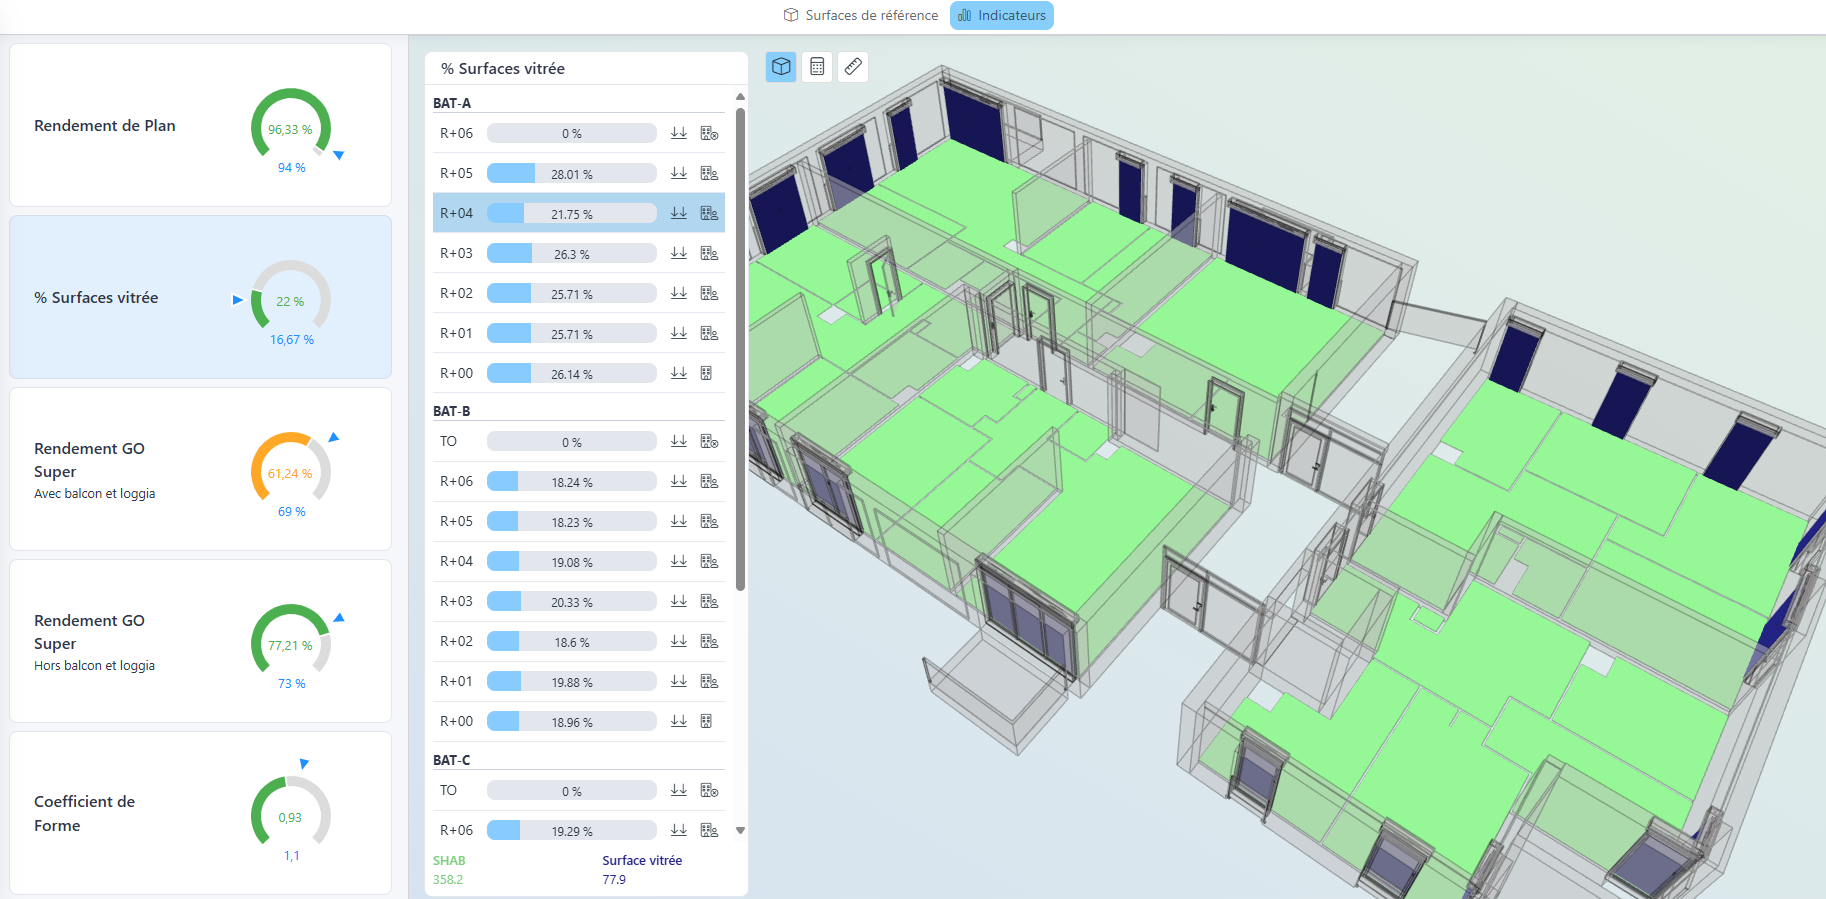Viewport: 1826px width, 899px height.
Task: Click double down-arrow icon for BAT-B R+04
Action: [679, 561]
